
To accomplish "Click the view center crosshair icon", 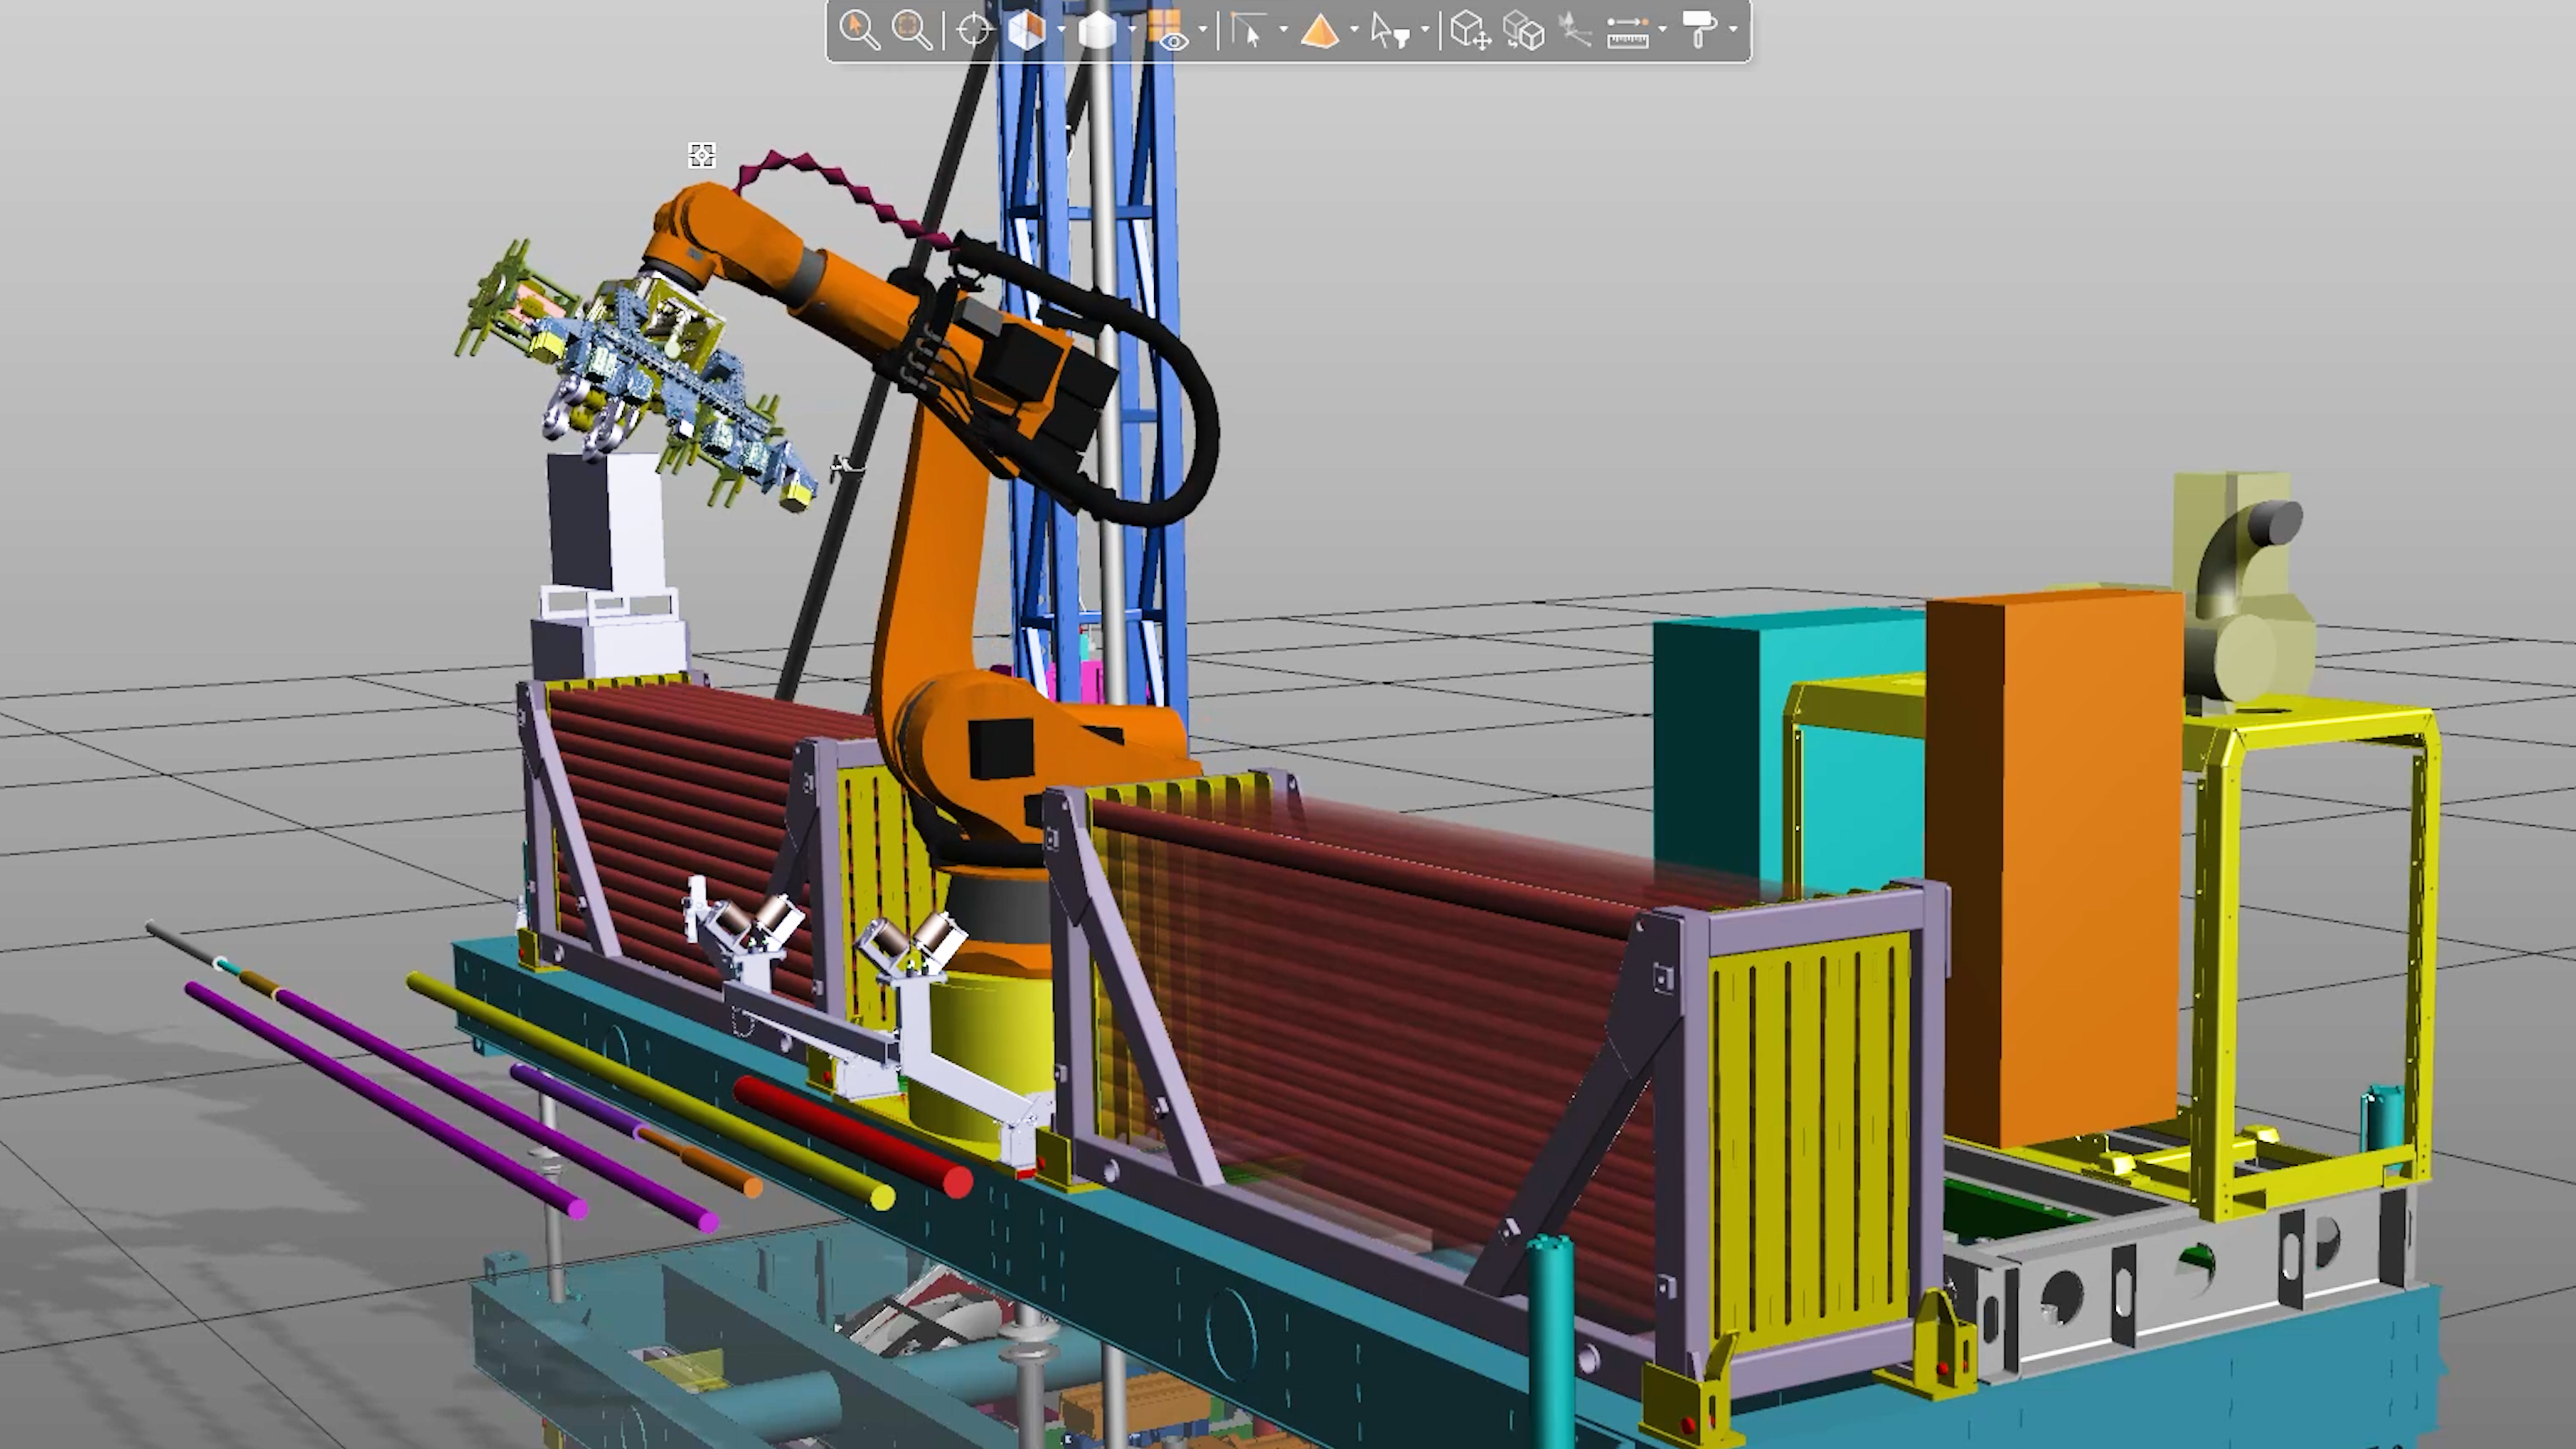I will click(974, 31).
